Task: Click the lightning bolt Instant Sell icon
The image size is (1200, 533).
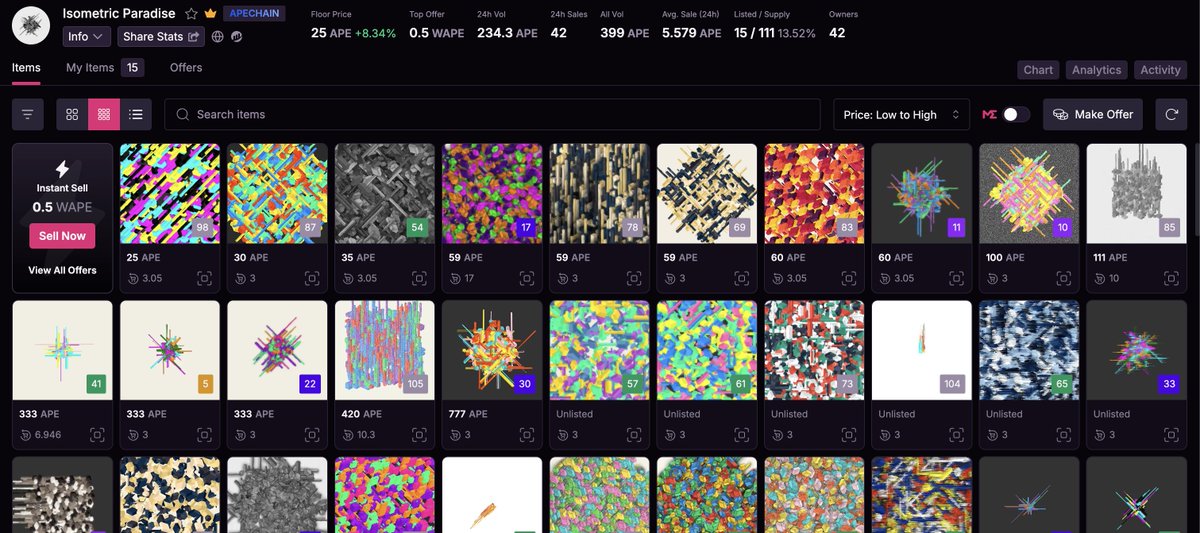Action: click(x=62, y=169)
